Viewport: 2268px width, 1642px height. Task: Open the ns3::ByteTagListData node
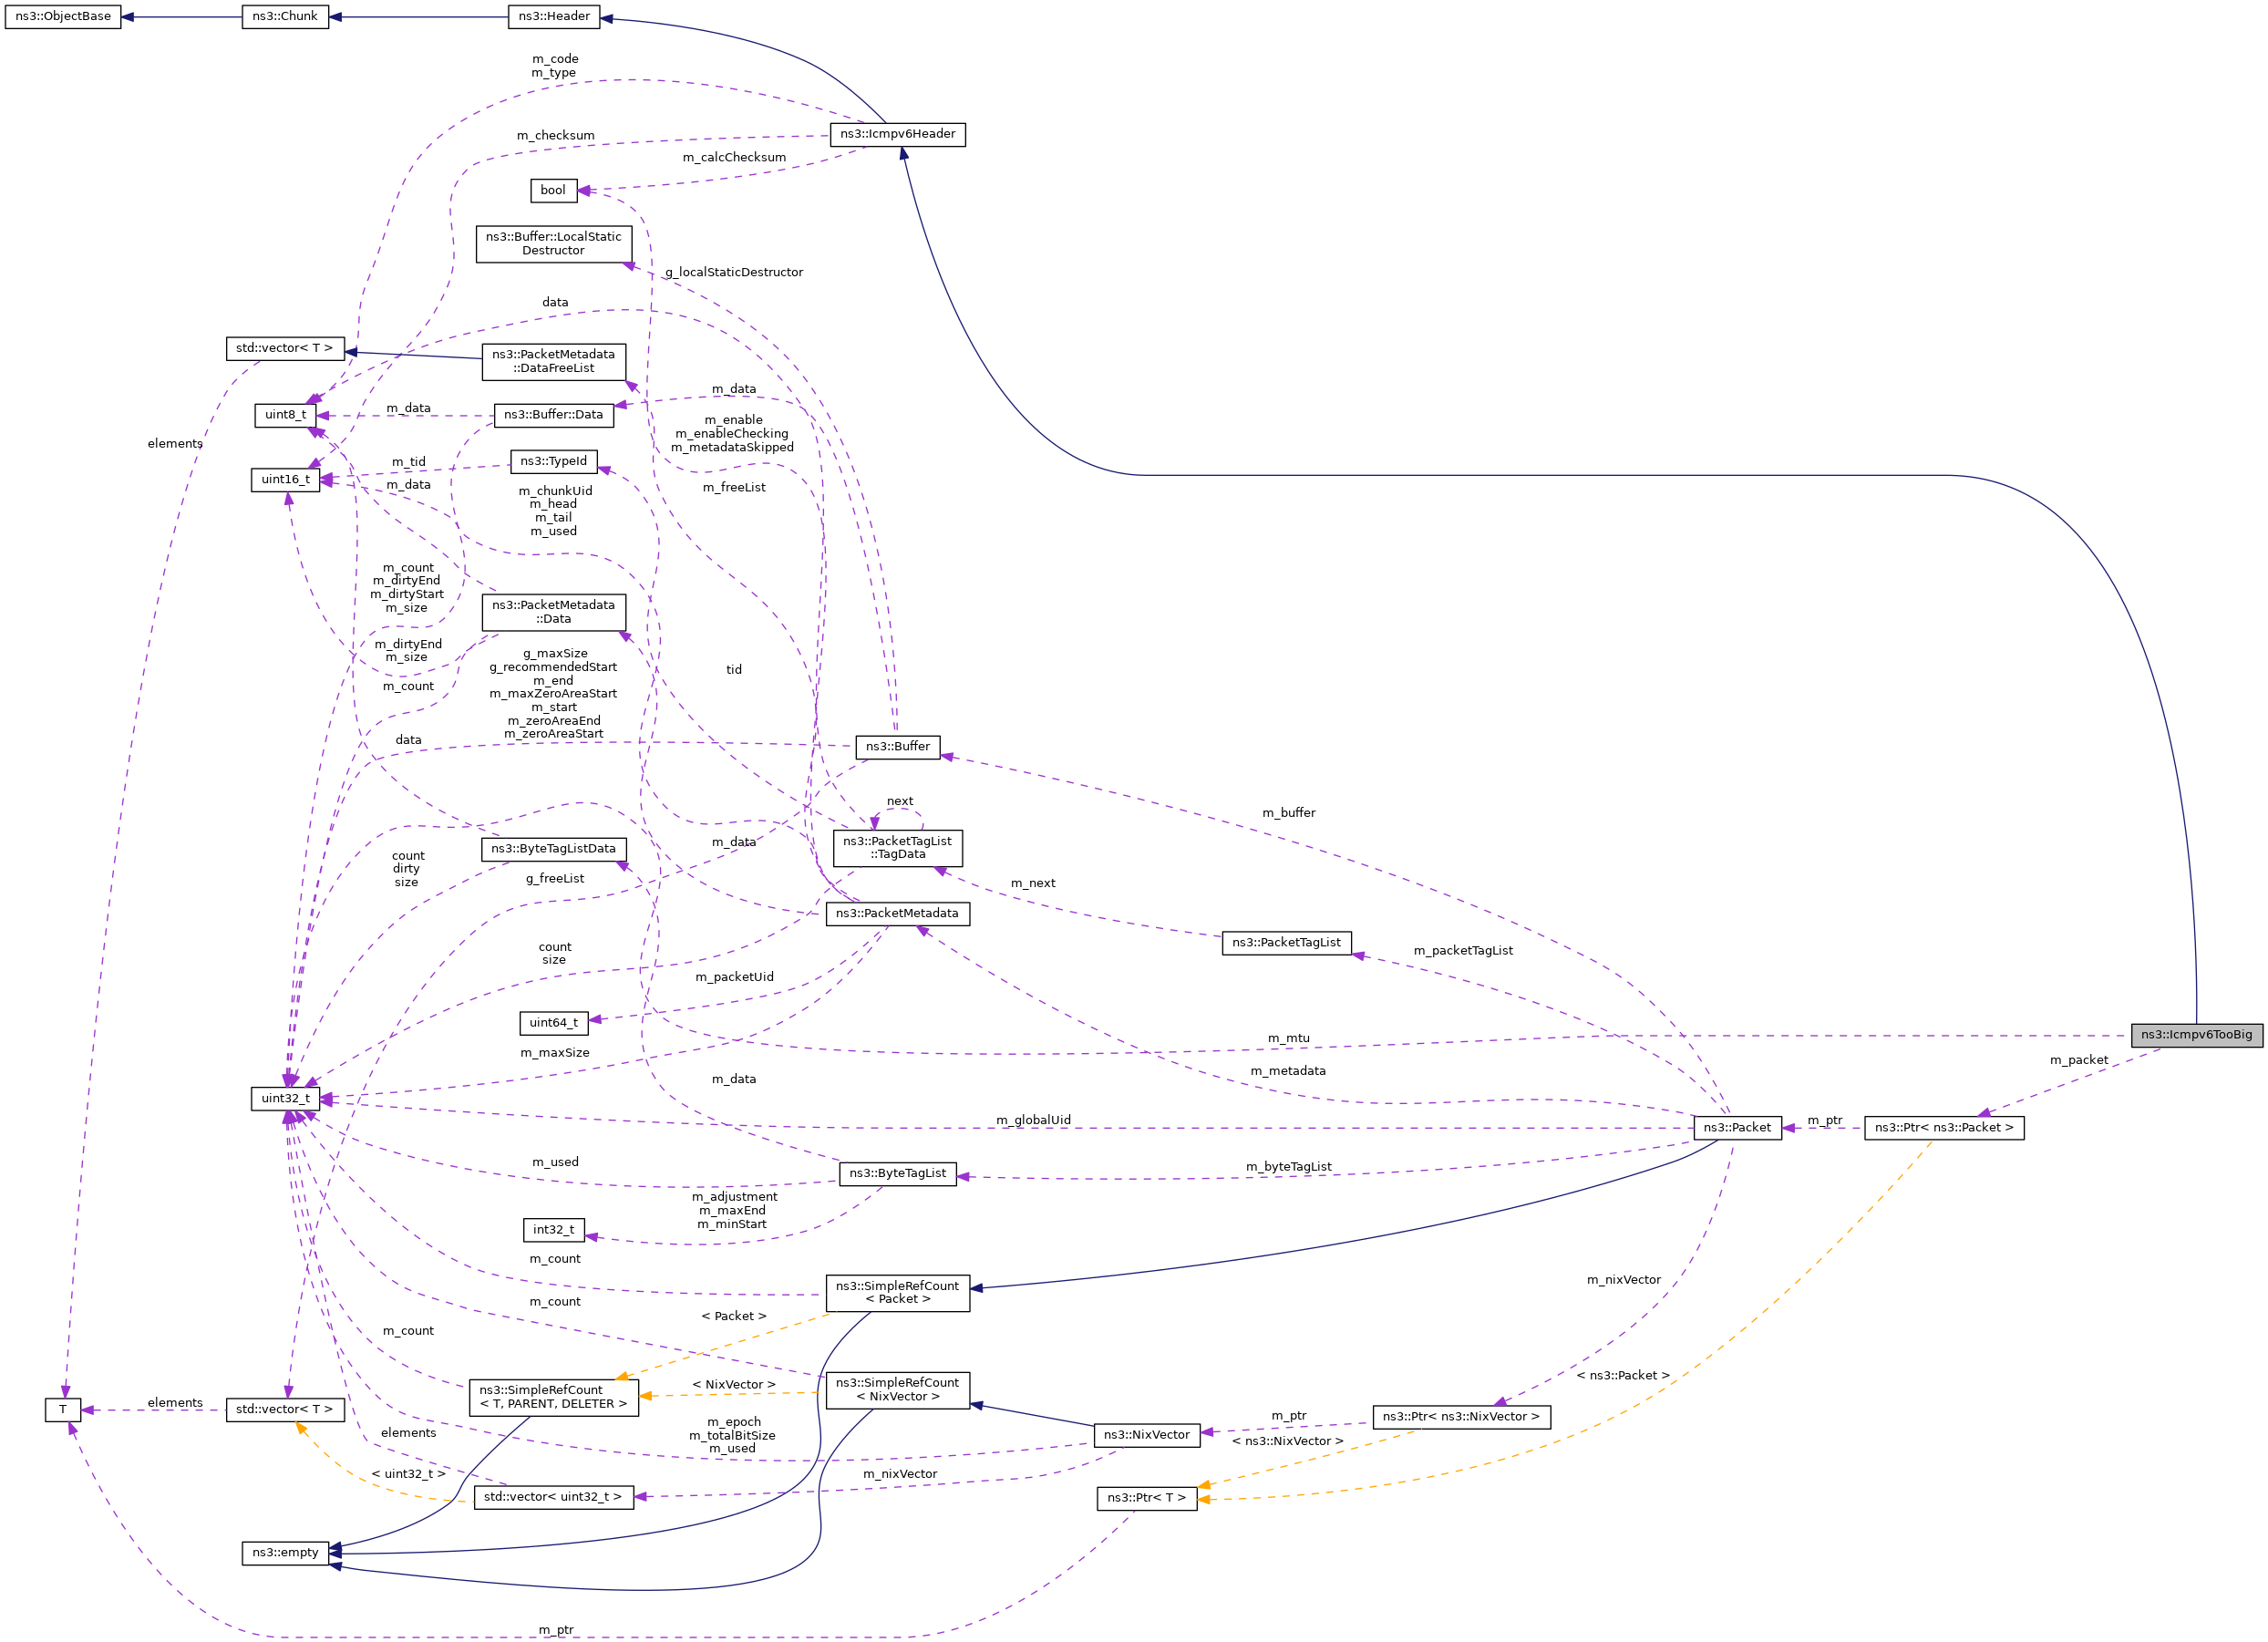click(x=554, y=849)
